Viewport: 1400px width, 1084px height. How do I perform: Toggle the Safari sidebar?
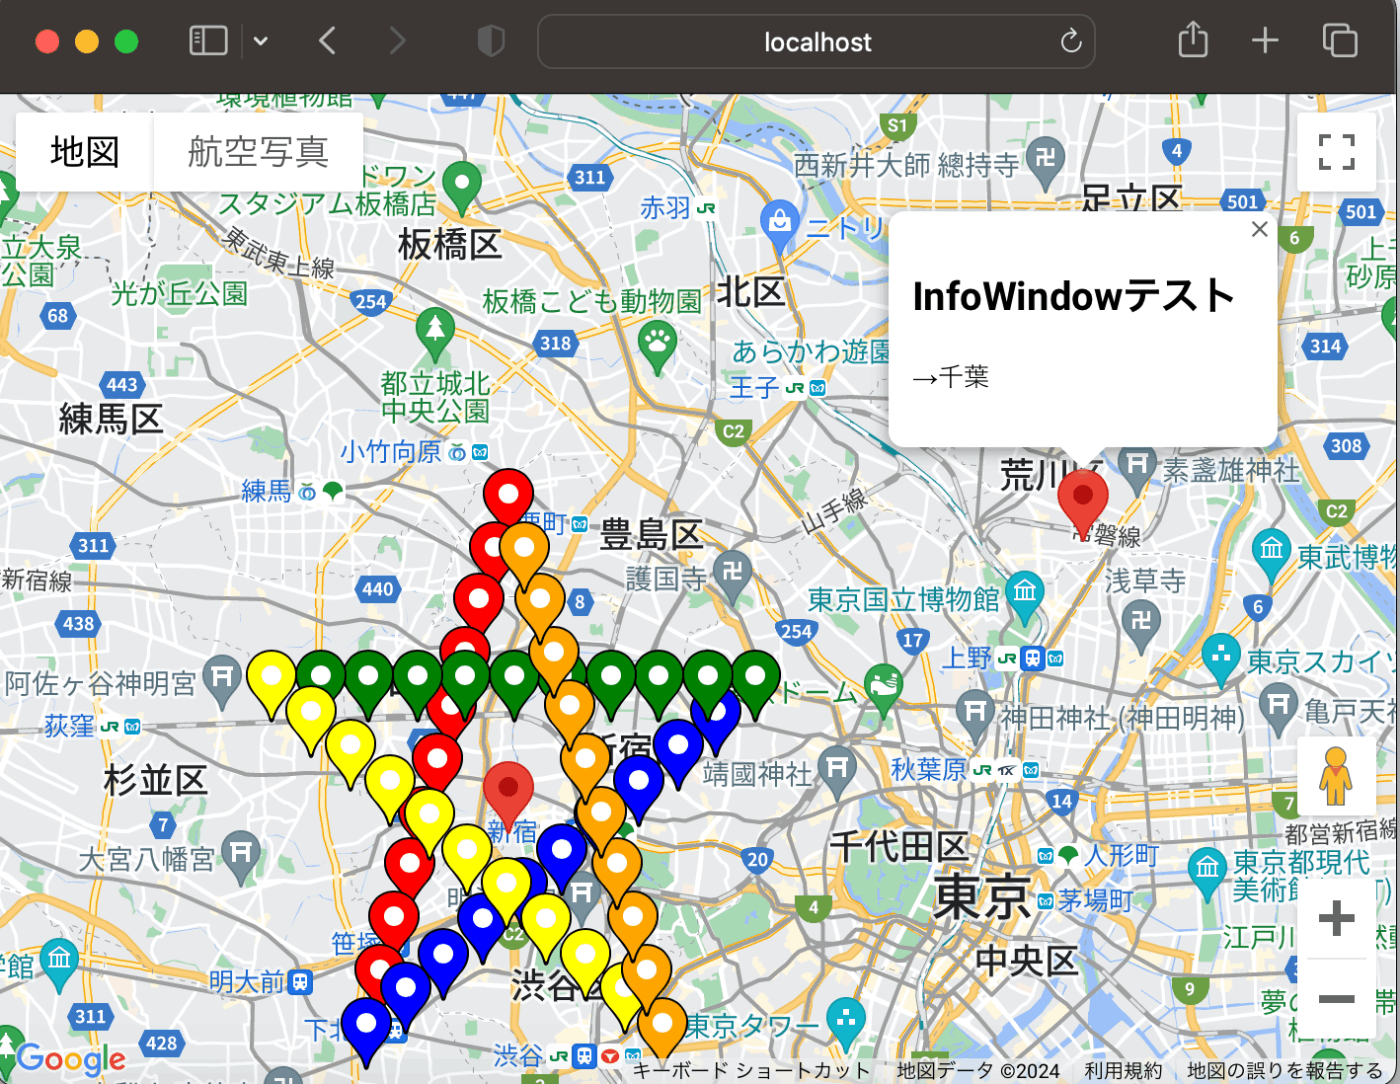[207, 40]
